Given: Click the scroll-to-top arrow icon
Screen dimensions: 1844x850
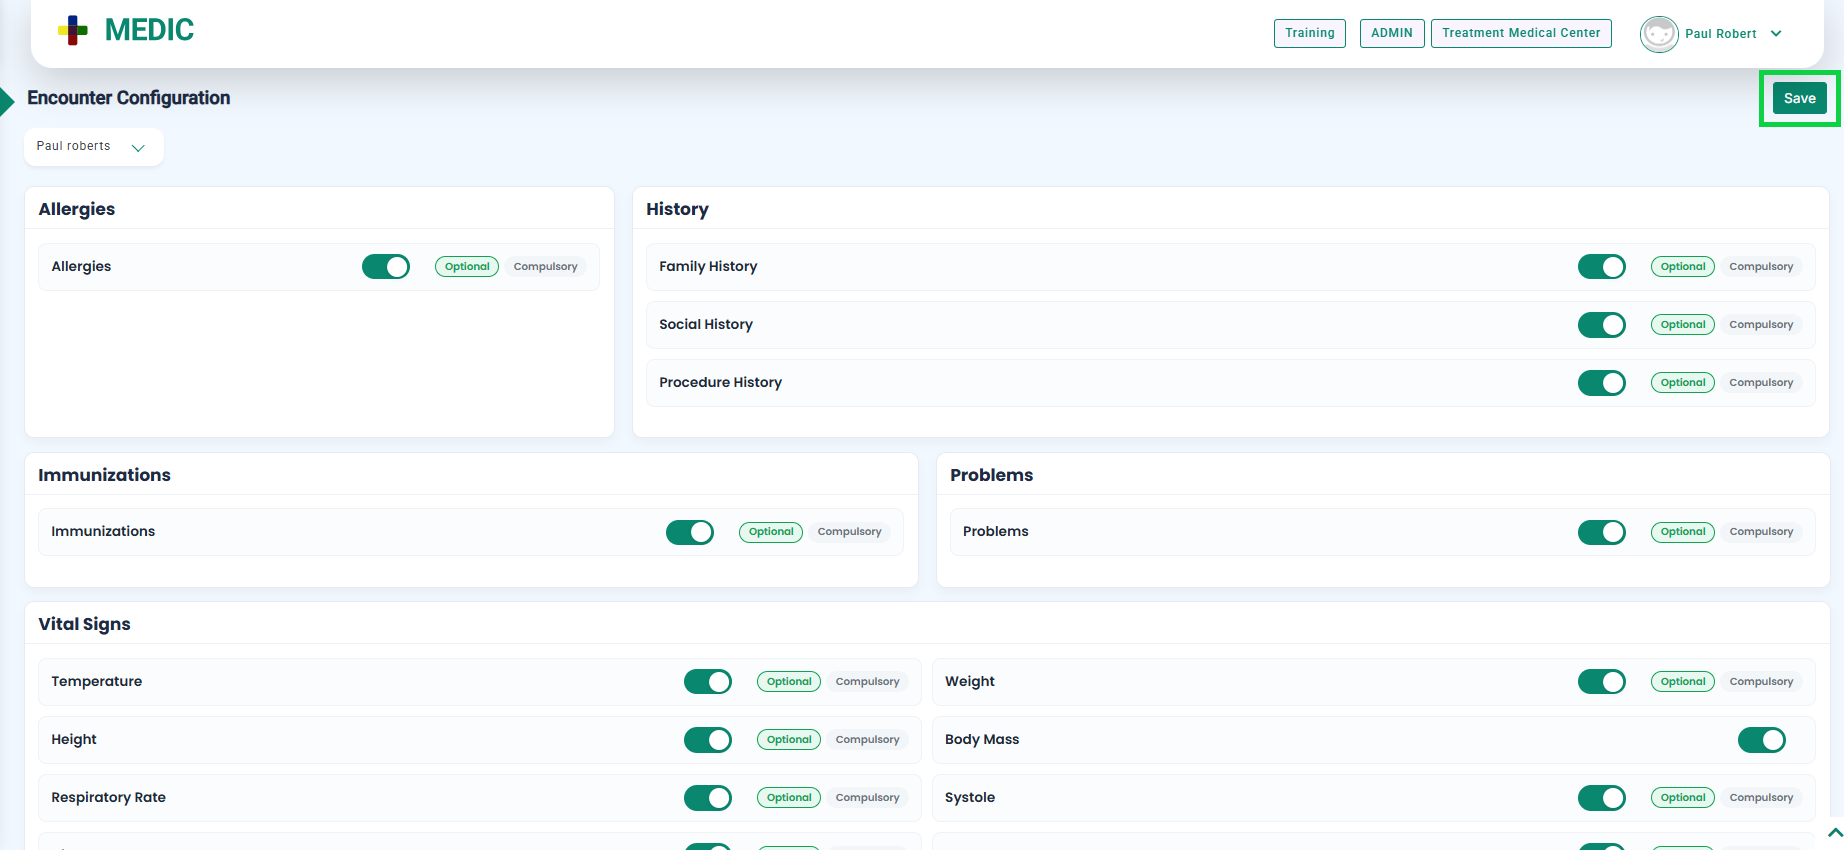Looking at the screenshot, I should [x=1834, y=832].
